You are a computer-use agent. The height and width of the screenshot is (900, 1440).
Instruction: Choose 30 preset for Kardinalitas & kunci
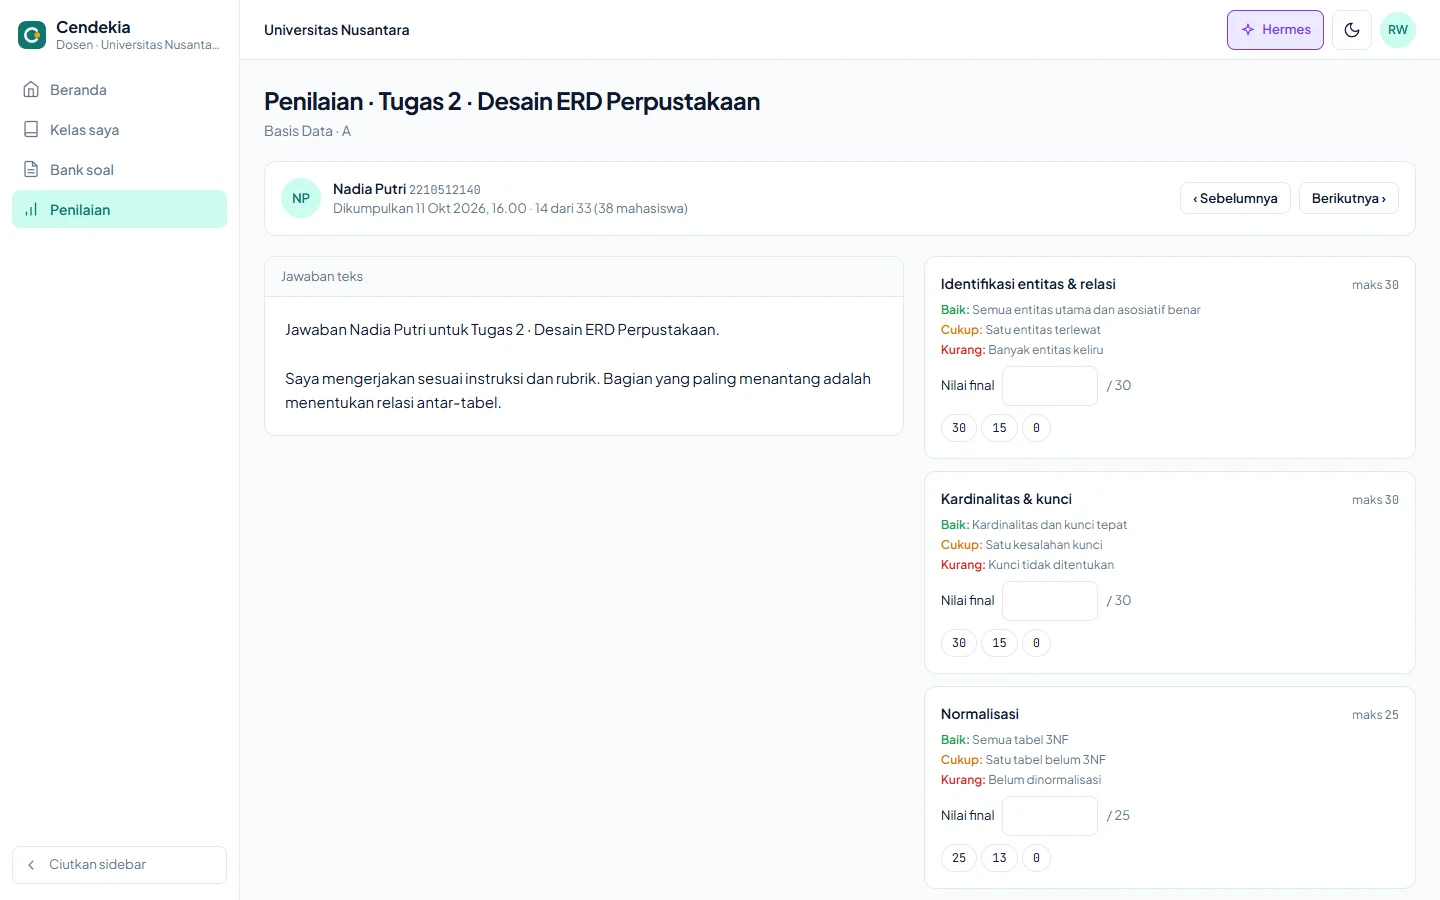[959, 643]
